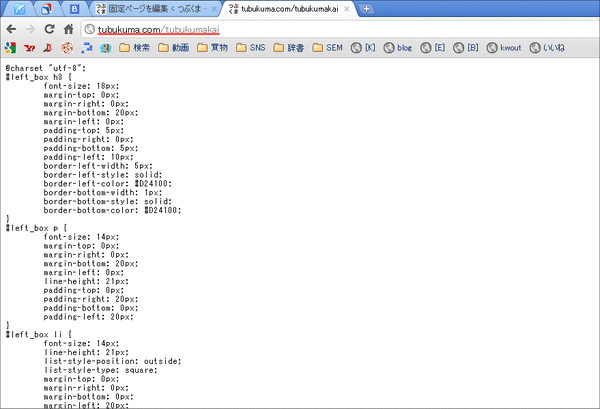
Task: Click the blog bookmark
Action: 398,48
